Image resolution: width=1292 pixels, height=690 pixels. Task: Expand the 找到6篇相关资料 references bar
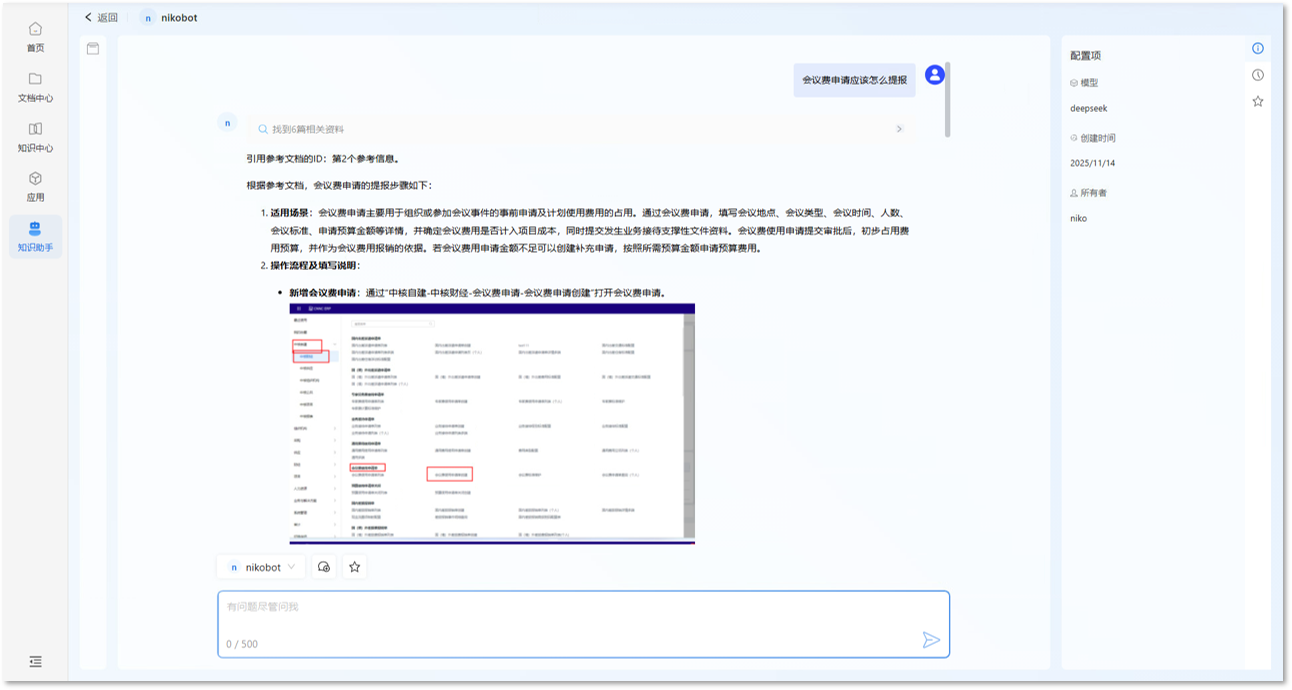pos(578,129)
